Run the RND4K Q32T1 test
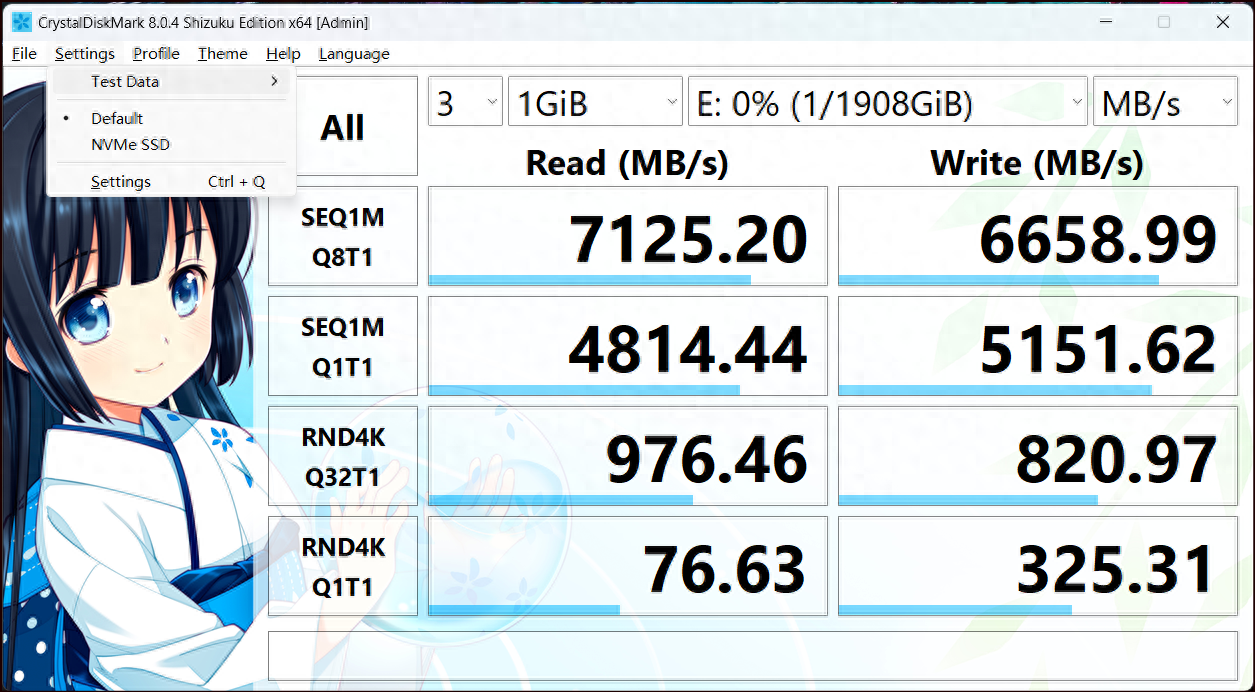 click(x=343, y=457)
